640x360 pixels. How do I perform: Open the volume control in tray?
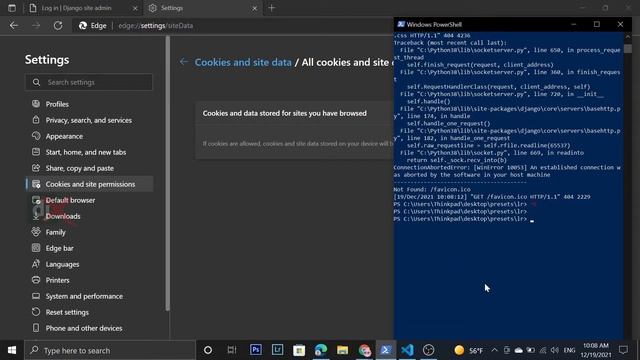tap(554, 350)
